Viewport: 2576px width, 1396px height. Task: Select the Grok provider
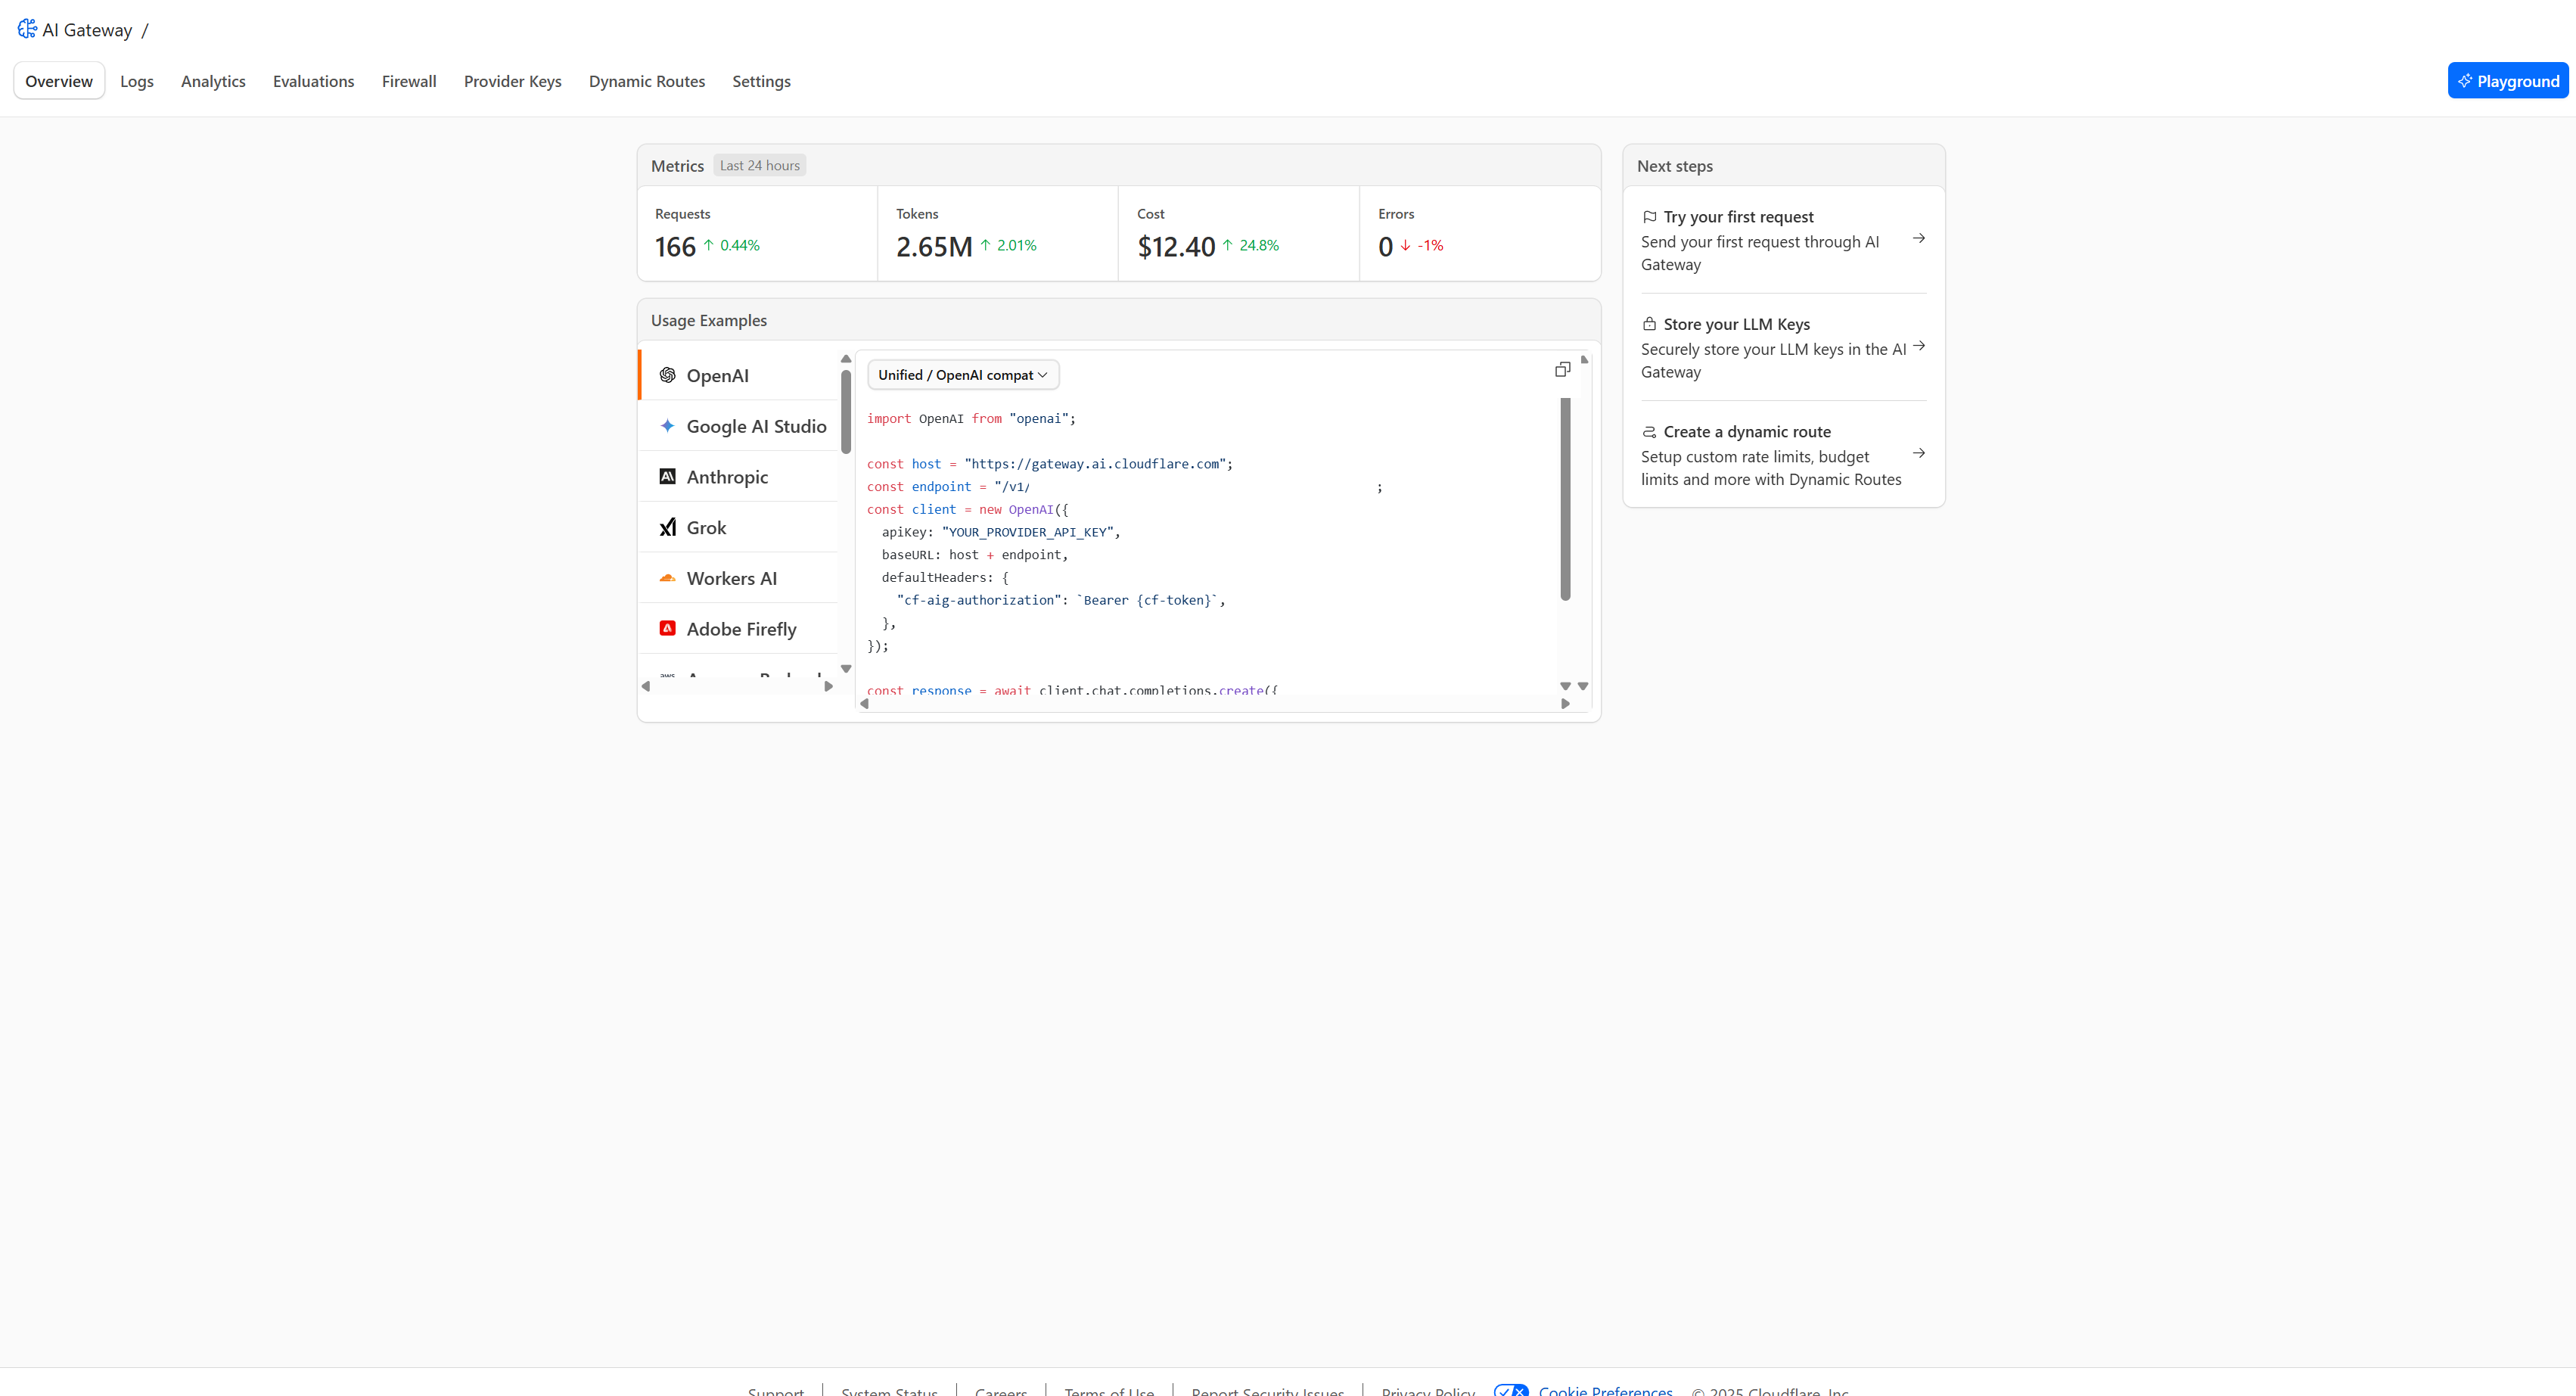click(x=706, y=528)
